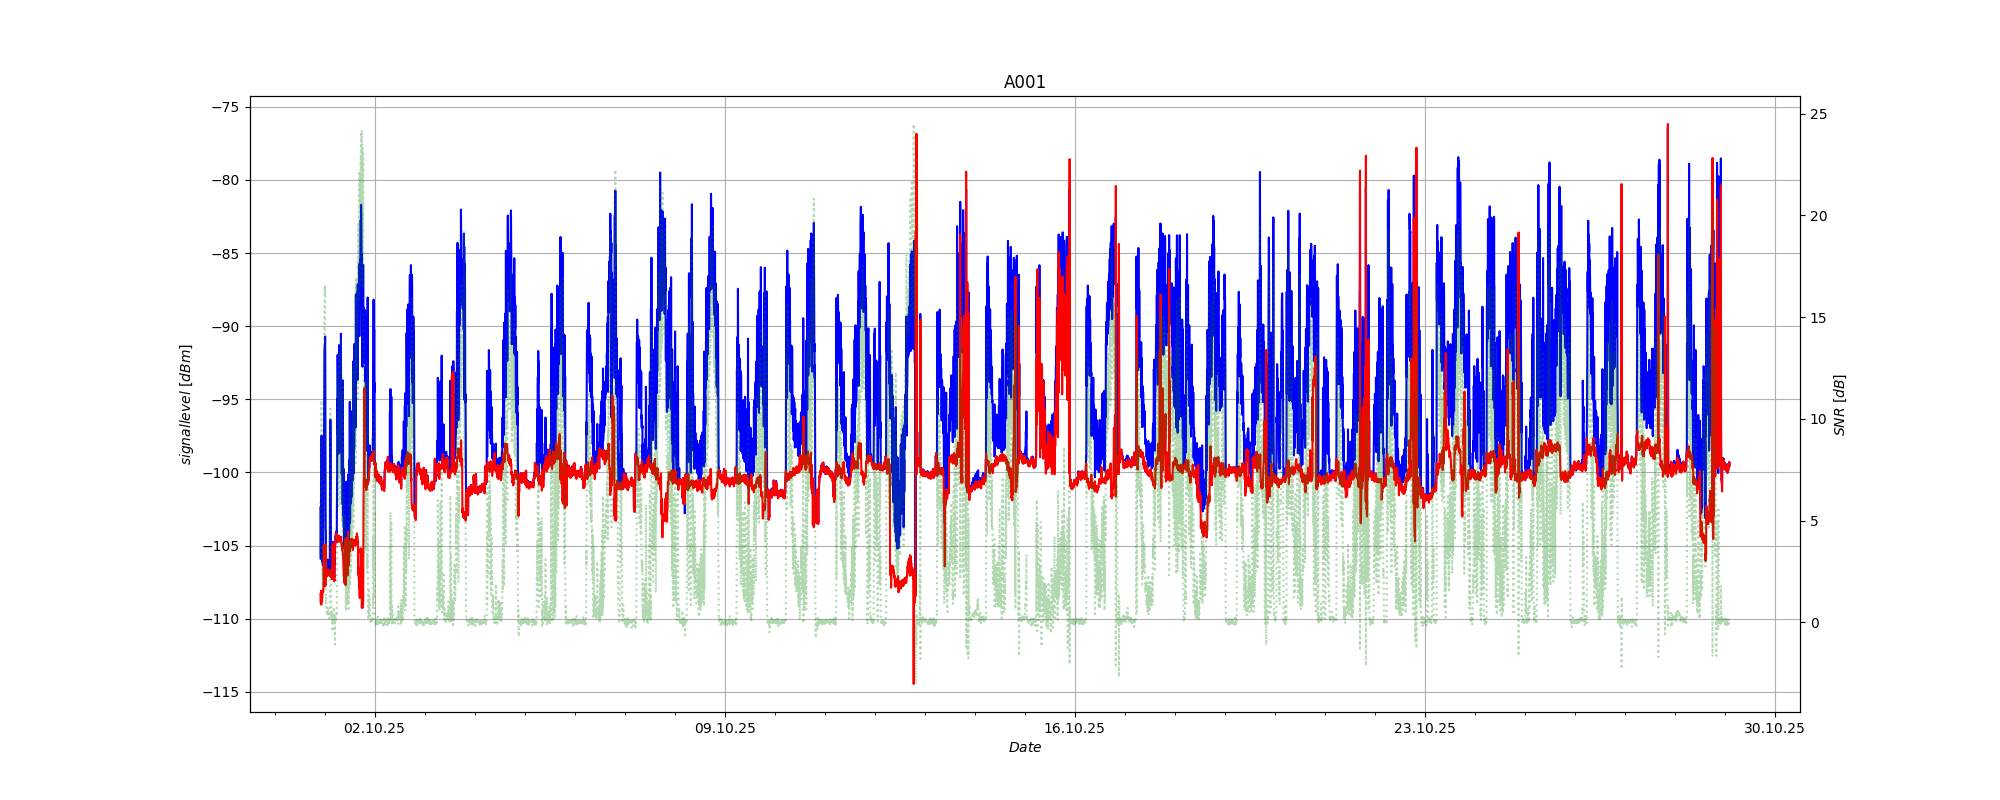Select the 30.10.25 date tick label
Screen dimensions: 2000x800
(1774, 728)
